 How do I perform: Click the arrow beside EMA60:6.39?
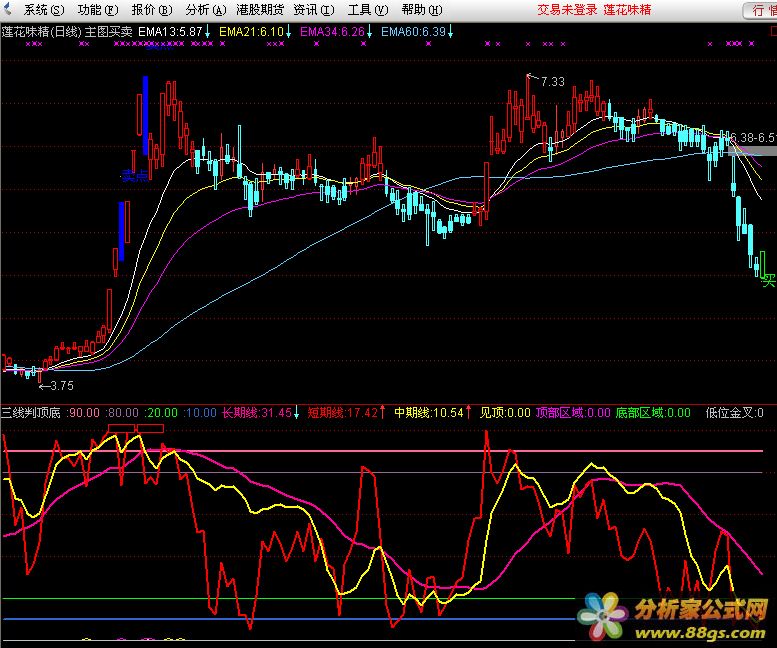(x=450, y=31)
